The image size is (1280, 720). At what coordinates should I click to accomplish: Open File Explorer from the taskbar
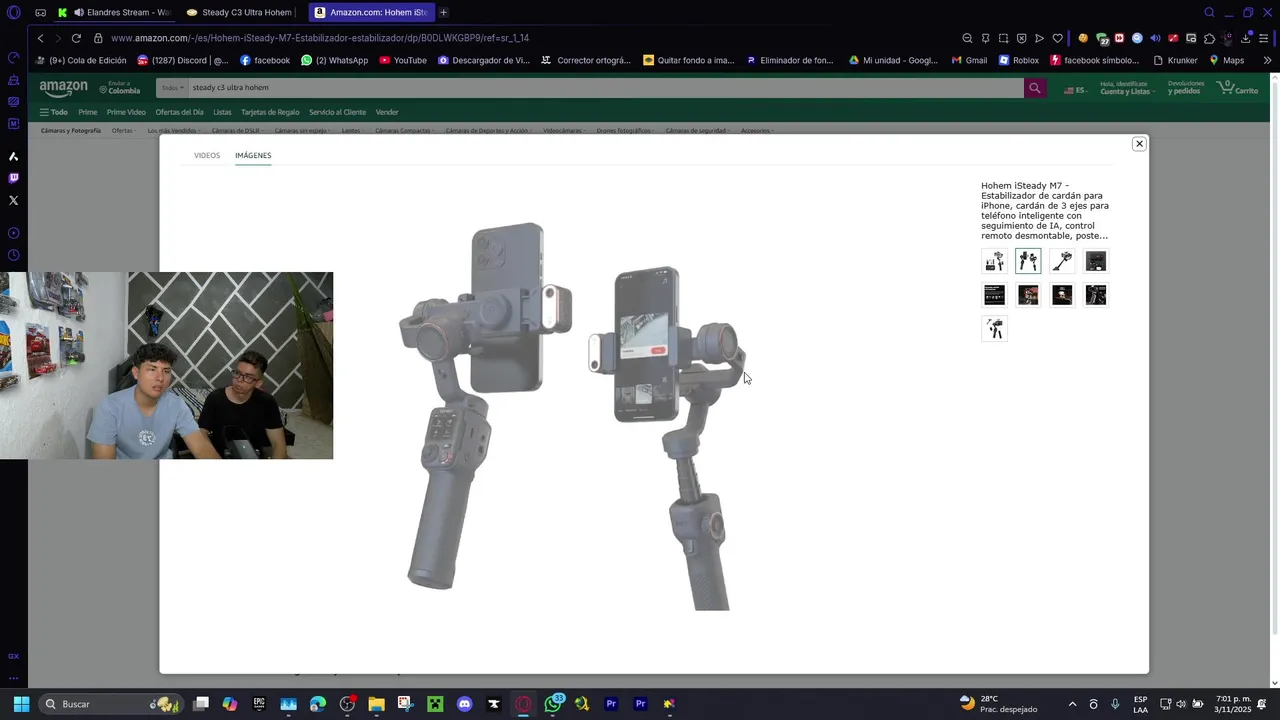click(376, 704)
